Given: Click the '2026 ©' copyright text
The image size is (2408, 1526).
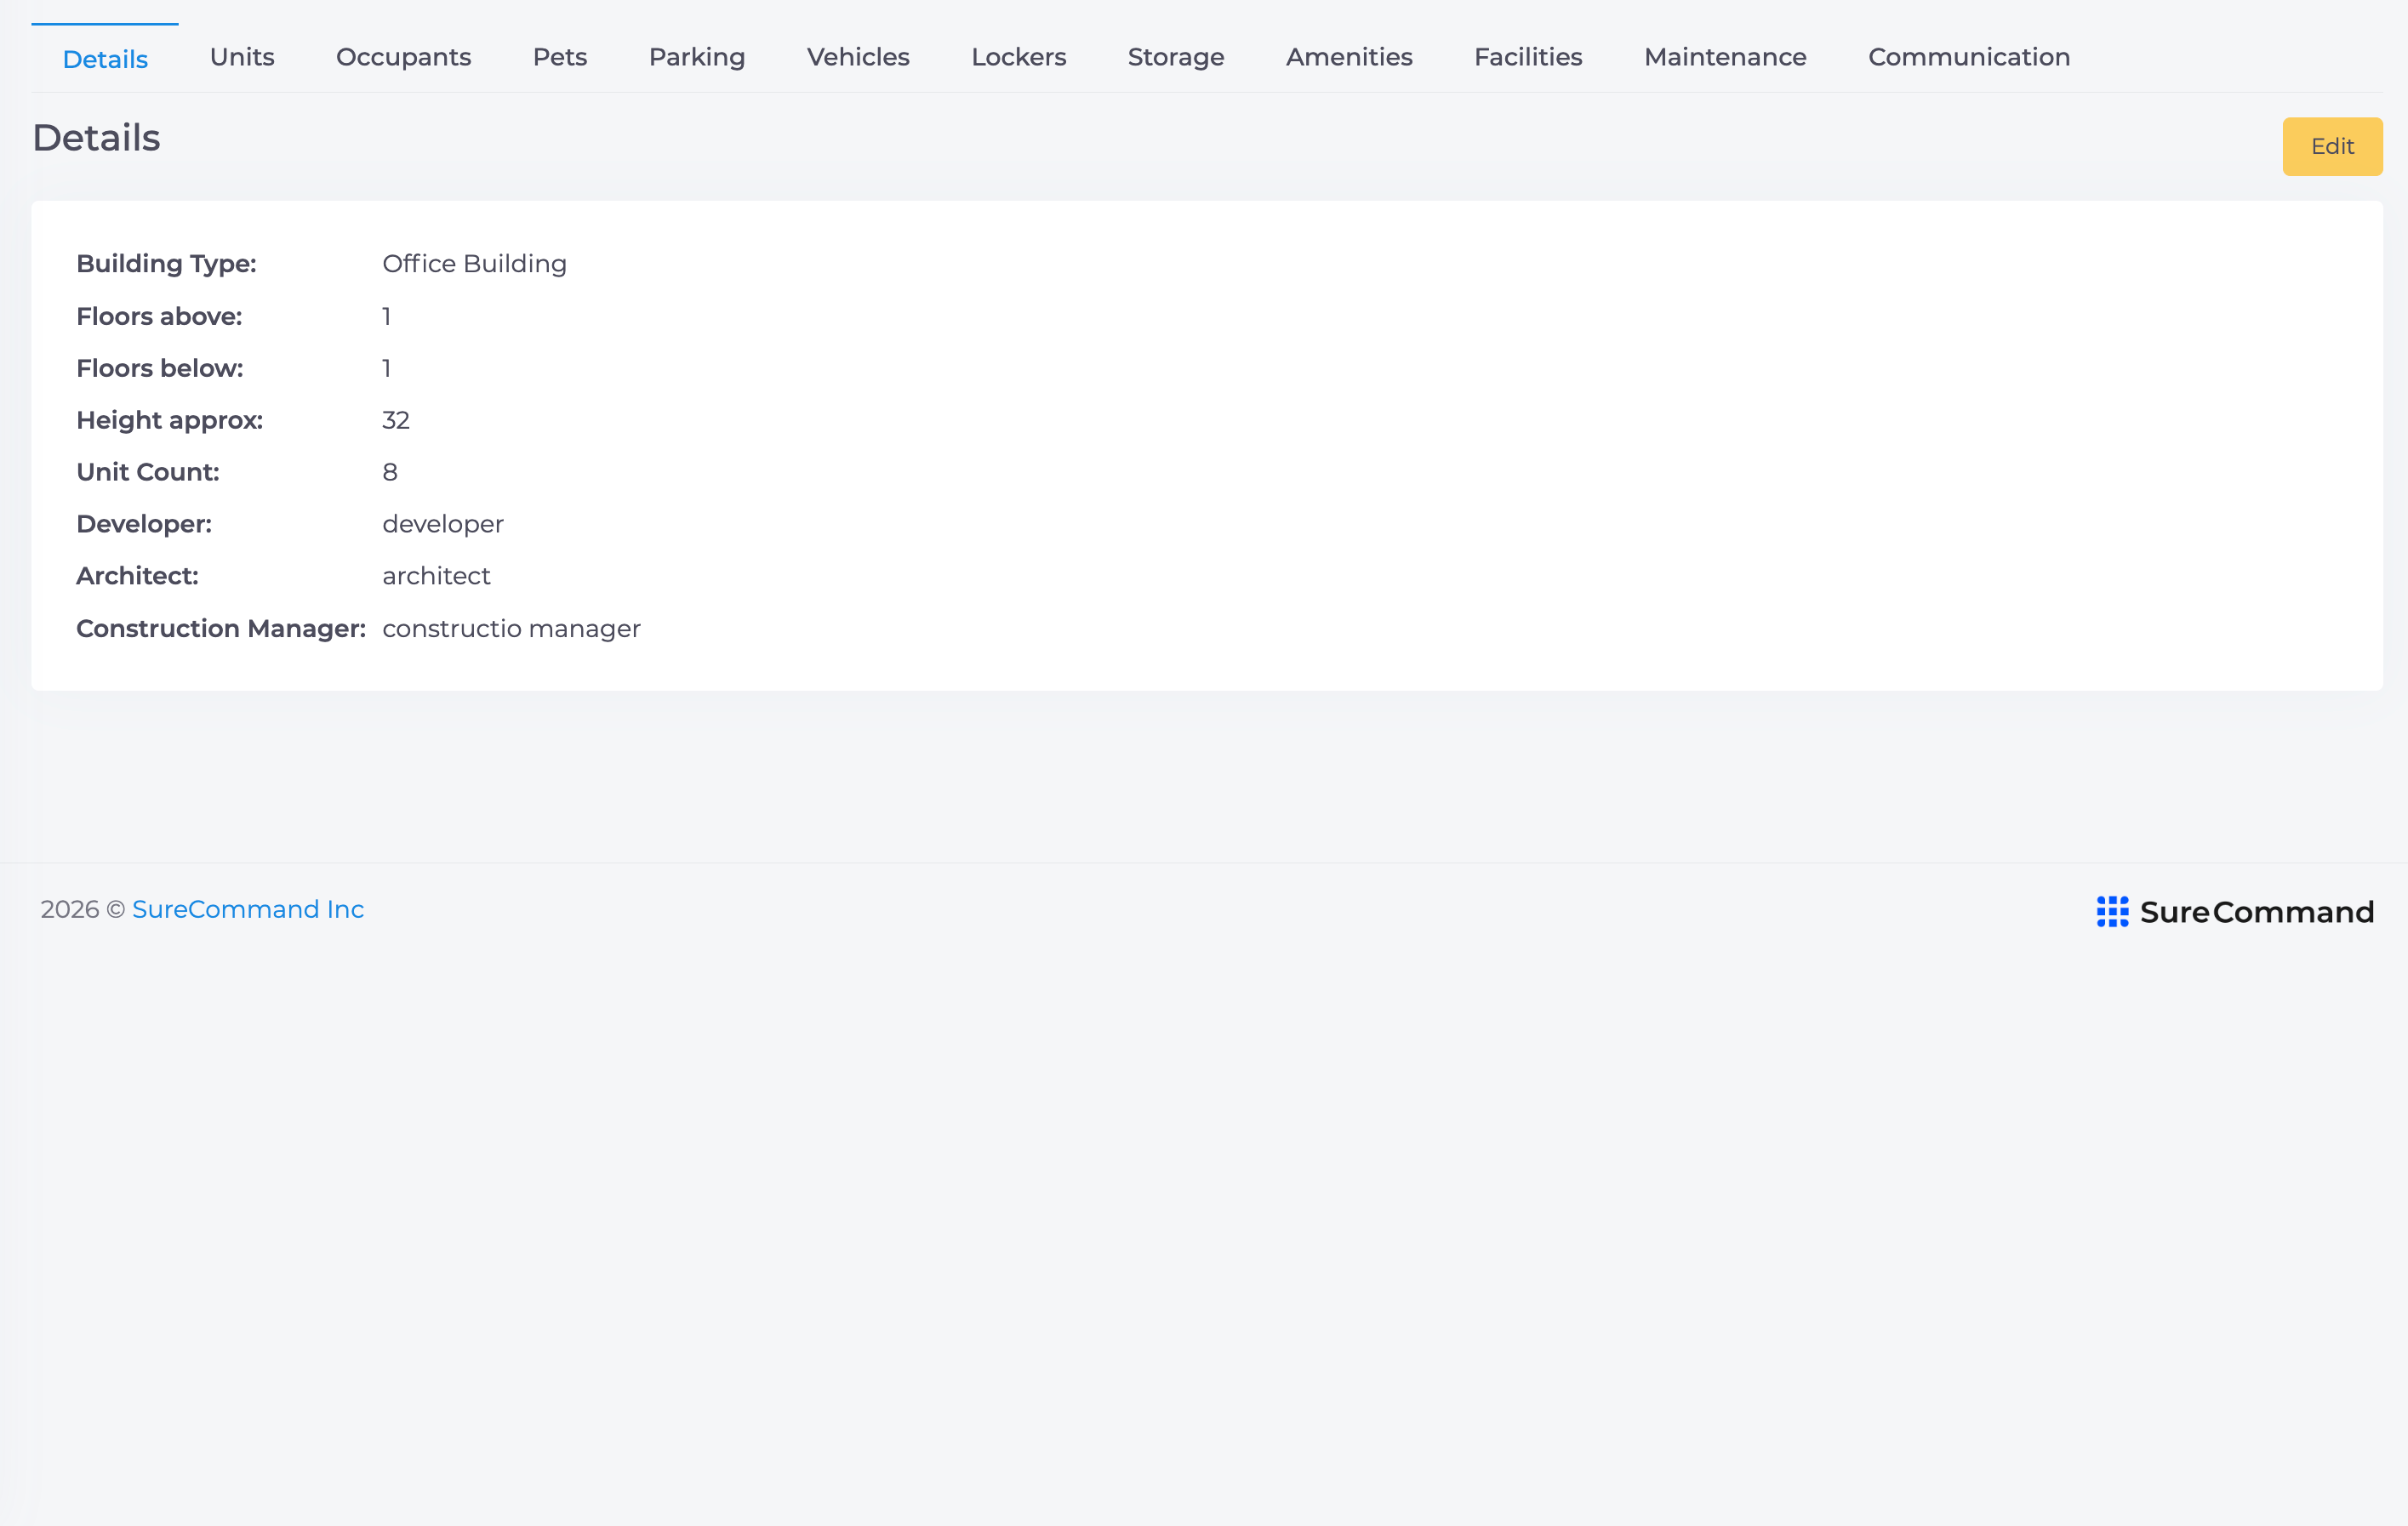Looking at the screenshot, I should (x=83, y=909).
